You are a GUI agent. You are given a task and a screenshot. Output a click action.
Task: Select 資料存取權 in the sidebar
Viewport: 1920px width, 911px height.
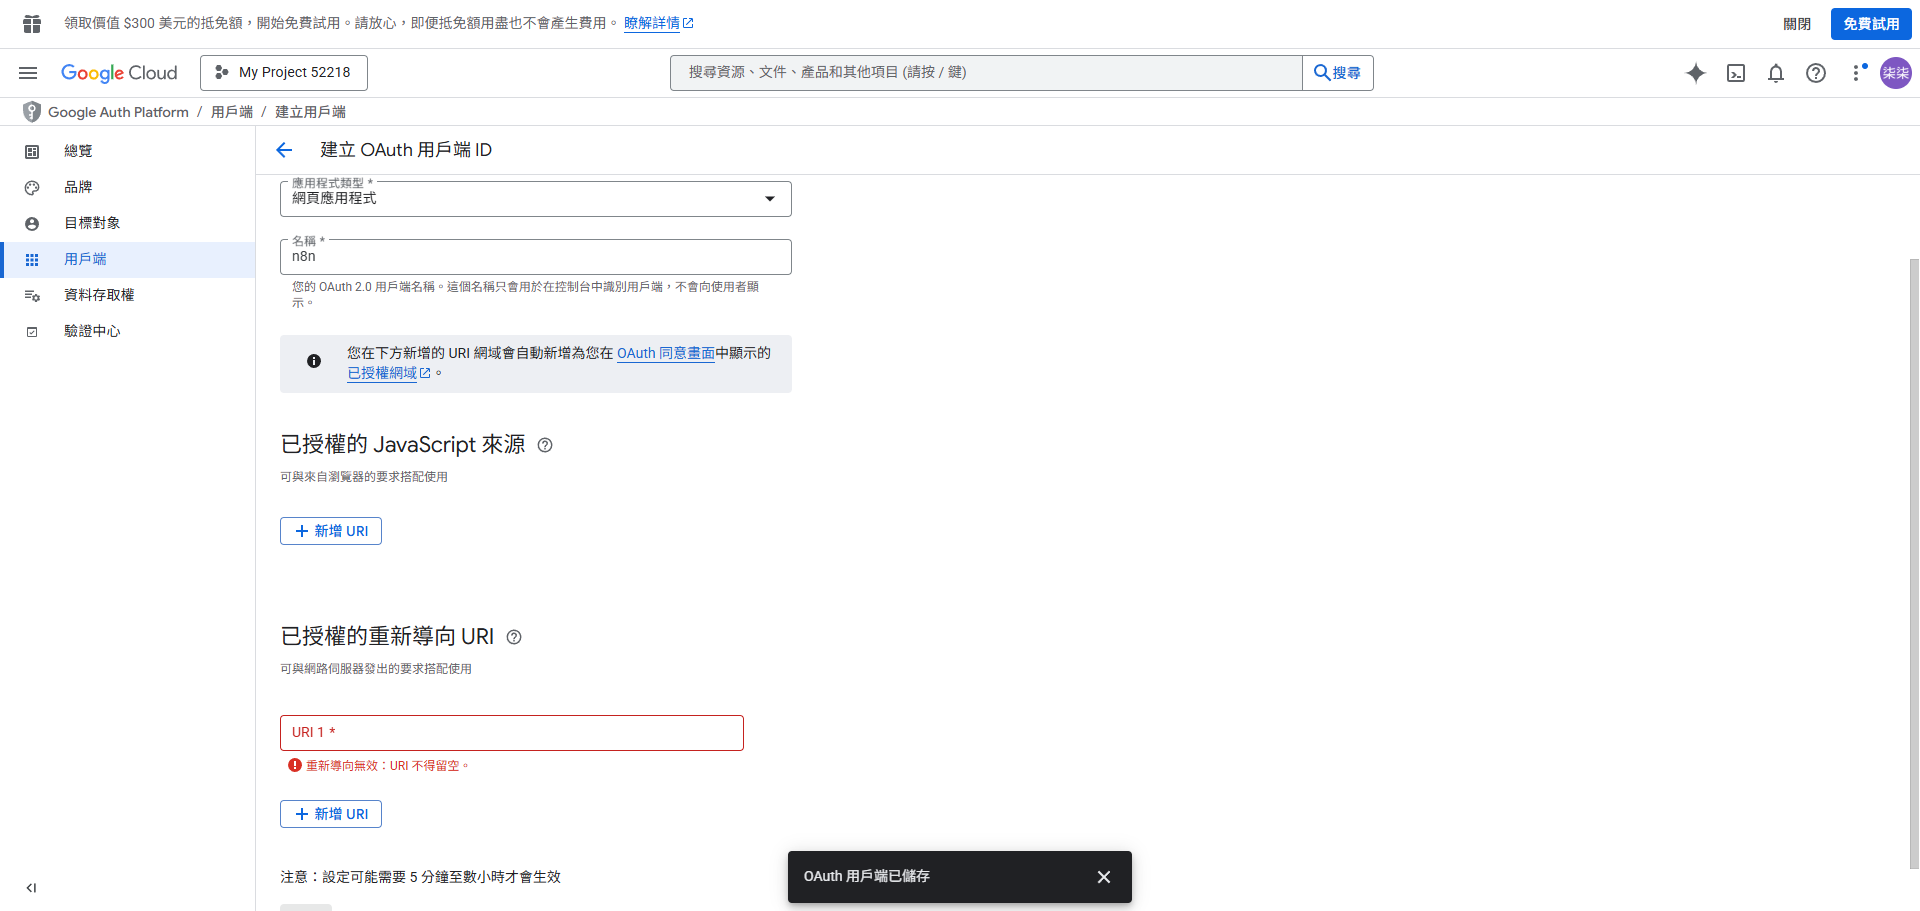pos(99,295)
